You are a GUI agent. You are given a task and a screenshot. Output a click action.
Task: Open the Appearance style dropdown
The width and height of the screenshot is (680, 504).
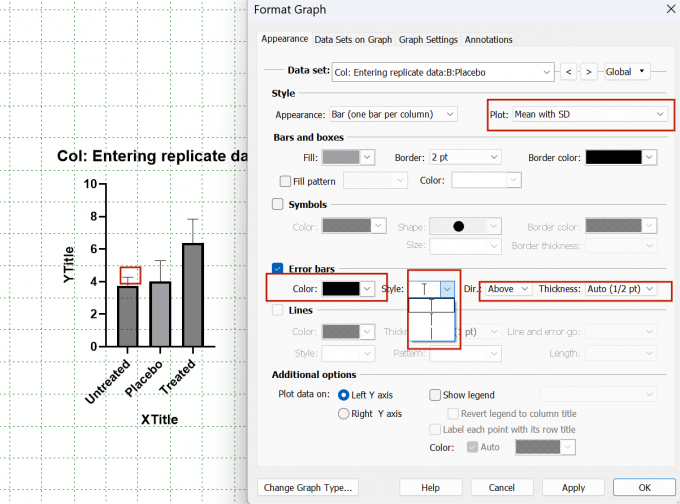(393, 115)
